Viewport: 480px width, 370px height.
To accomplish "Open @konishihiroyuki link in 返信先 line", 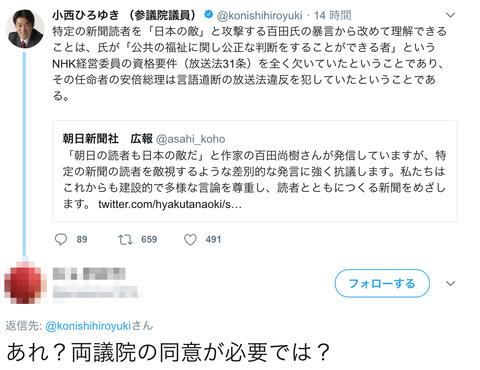I will [88, 326].
